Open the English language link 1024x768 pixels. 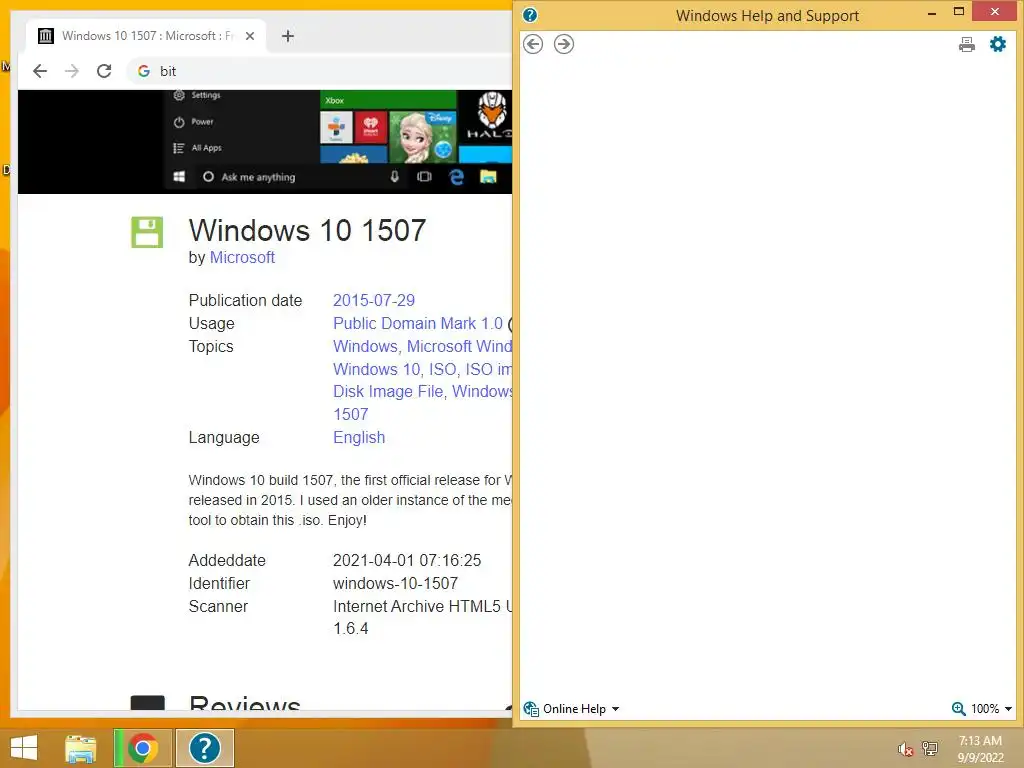(359, 438)
